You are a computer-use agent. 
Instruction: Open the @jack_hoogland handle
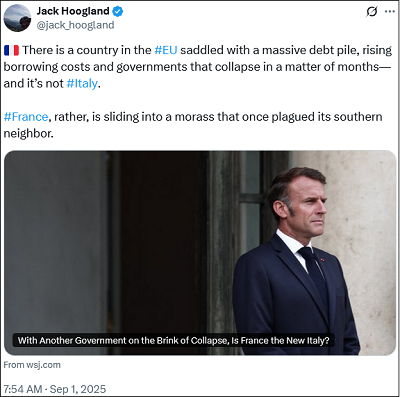(75, 25)
